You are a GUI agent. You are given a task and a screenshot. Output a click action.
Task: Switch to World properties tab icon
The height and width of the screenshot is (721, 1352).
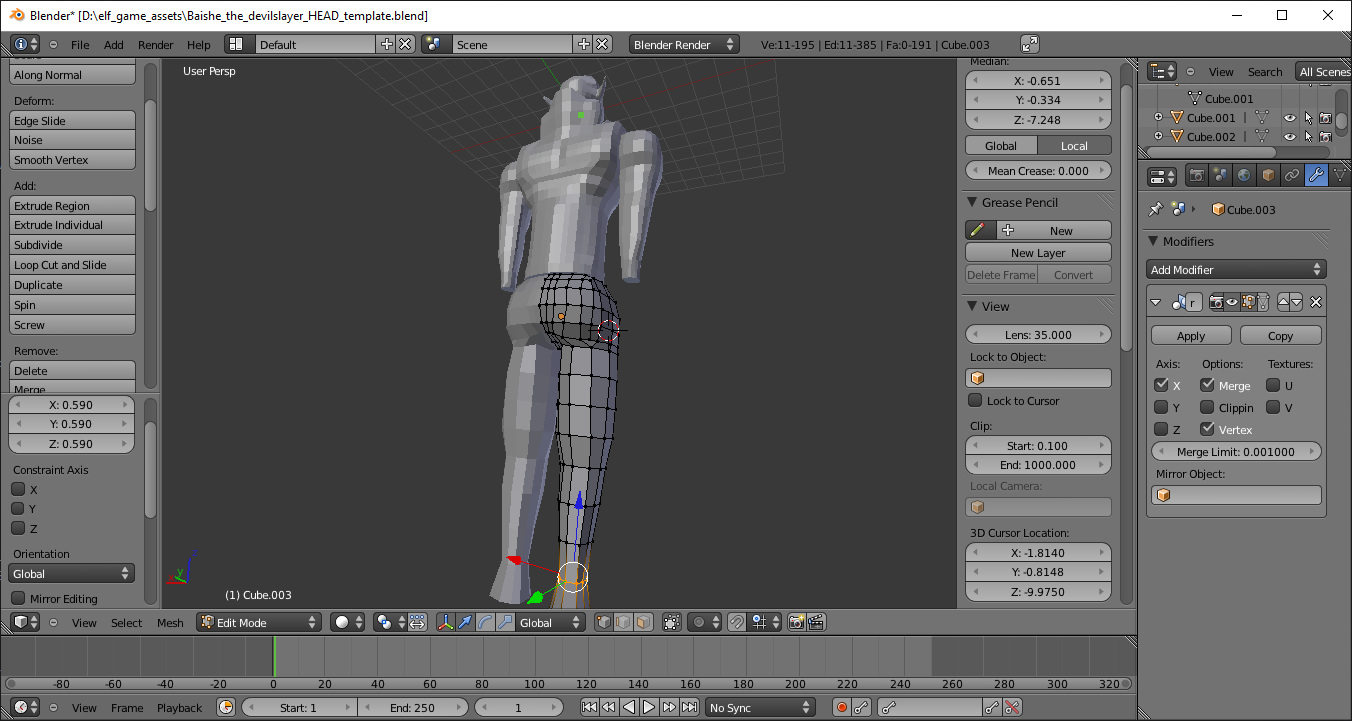pos(1244,176)
